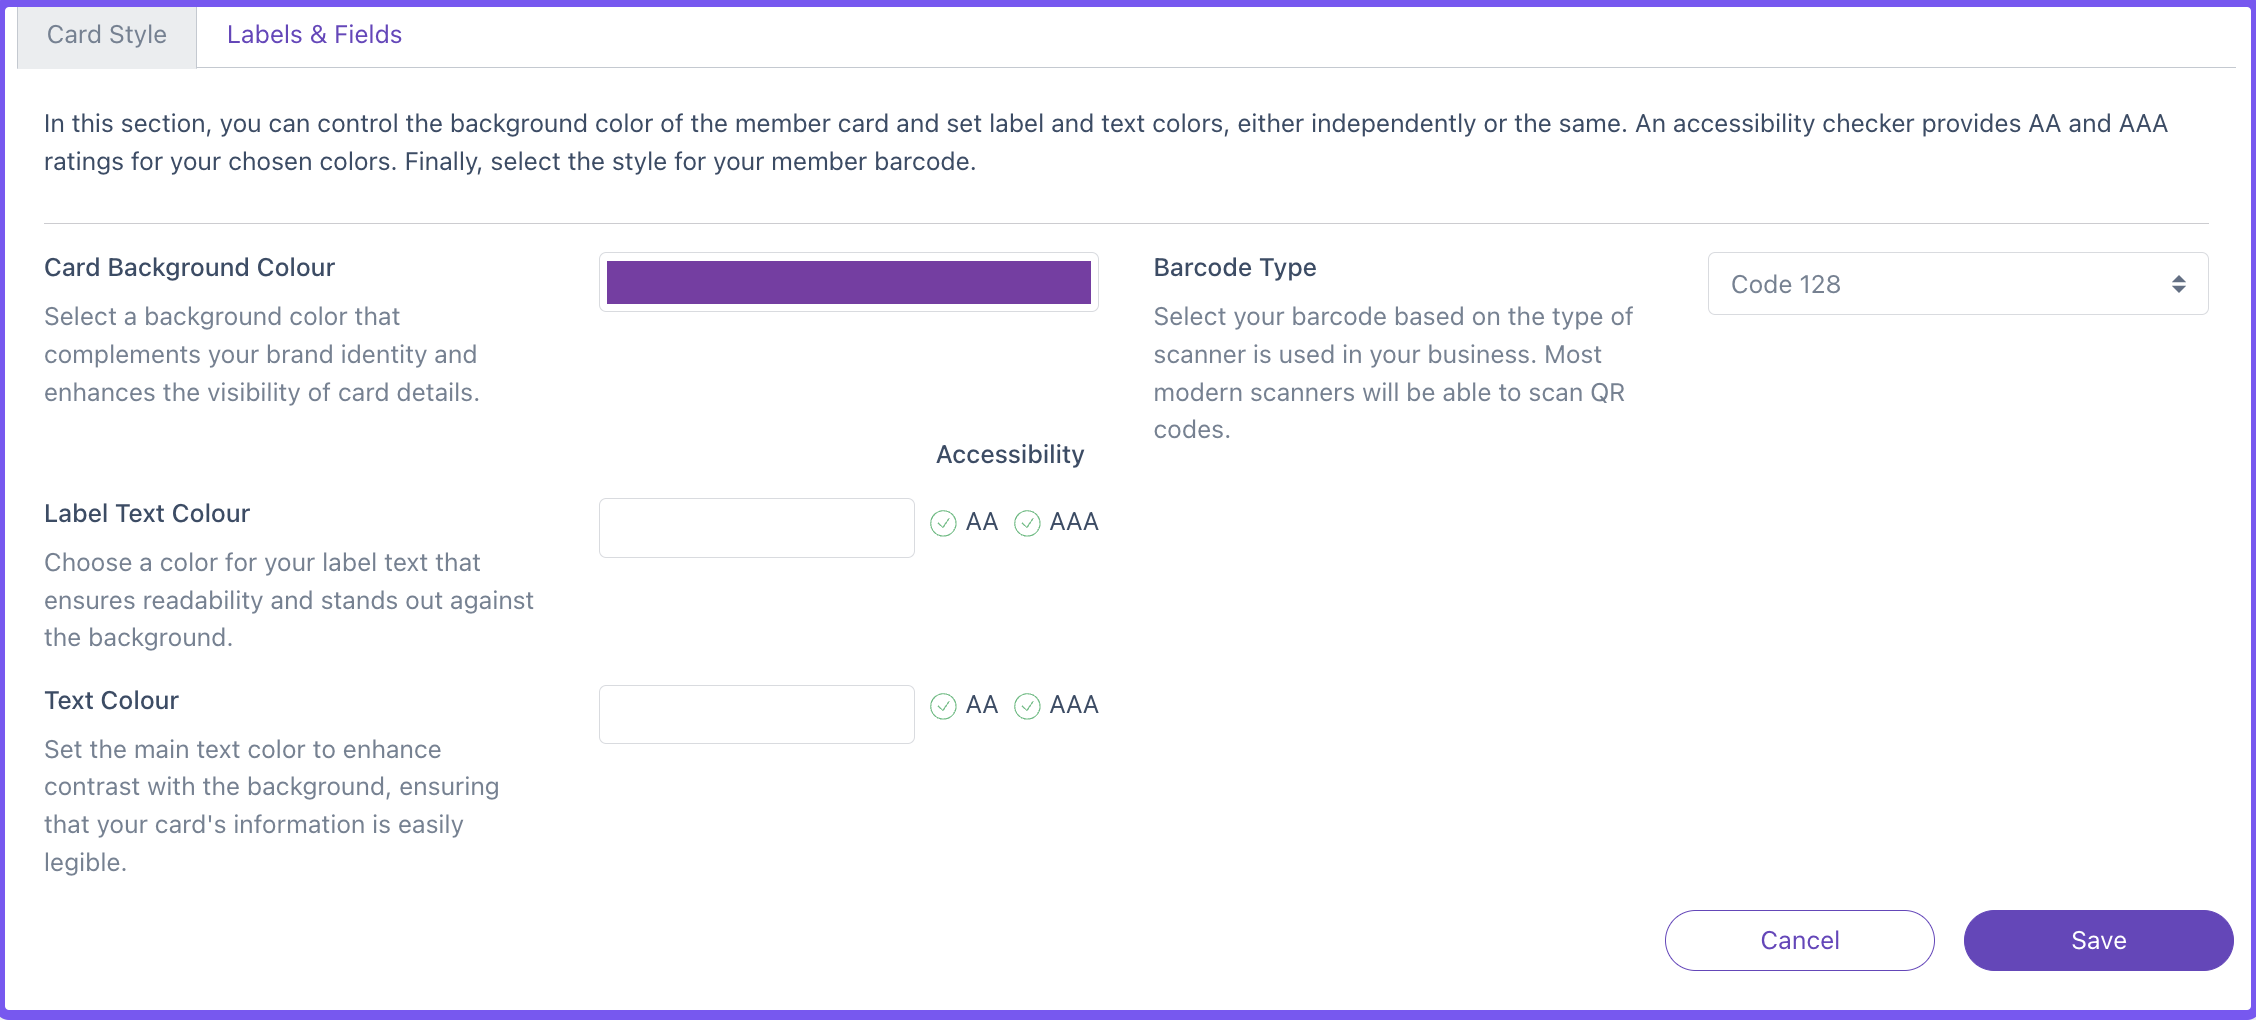
Task: Click the Label Text AA checkmark icon
Action: tap(943, 523)
